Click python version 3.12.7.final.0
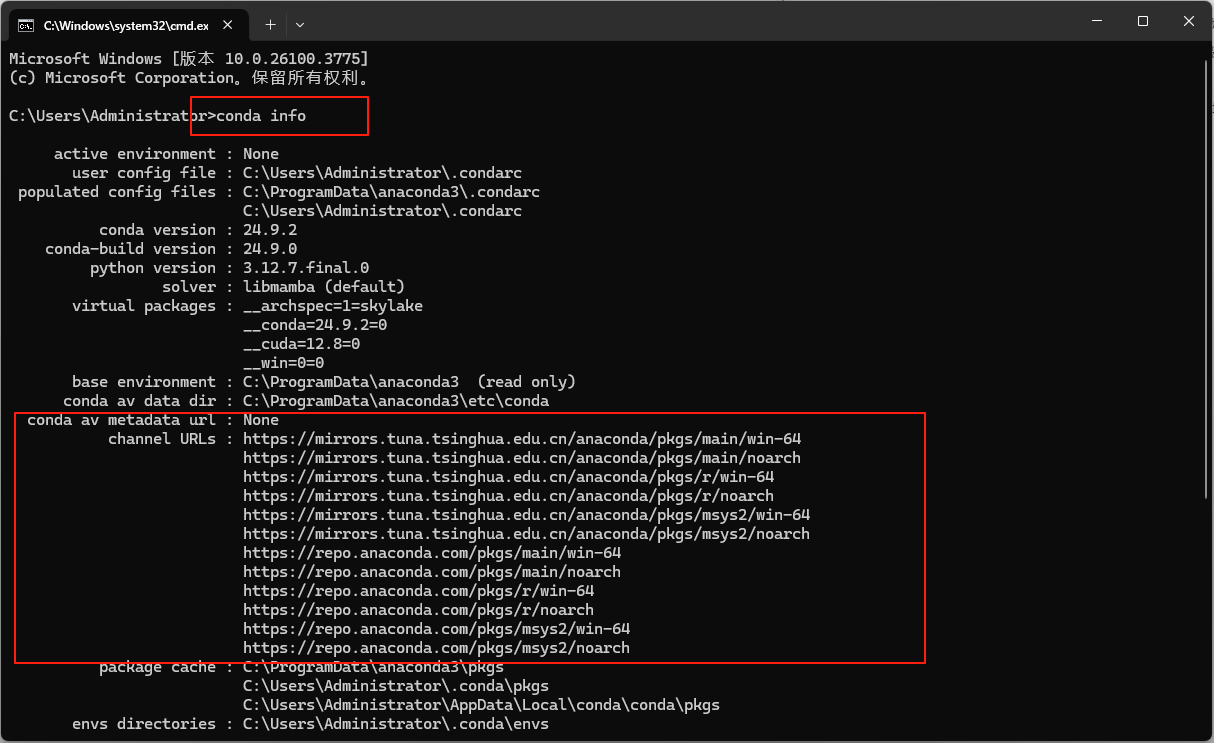 (306, 268)
